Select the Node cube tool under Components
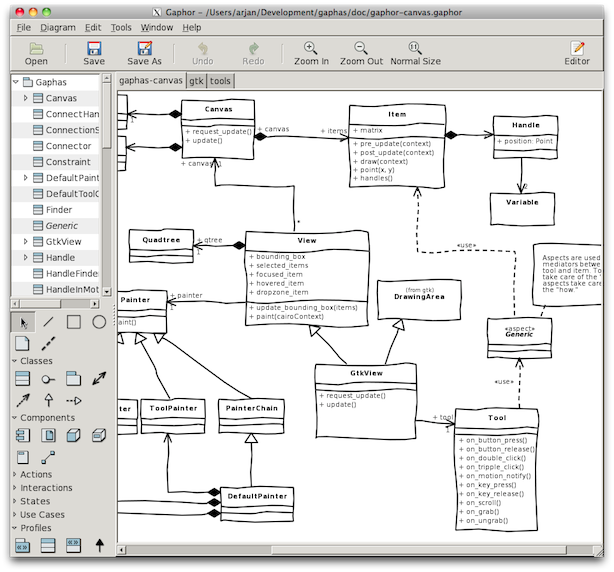Screen dimensions: 614x572 (74, 436)
